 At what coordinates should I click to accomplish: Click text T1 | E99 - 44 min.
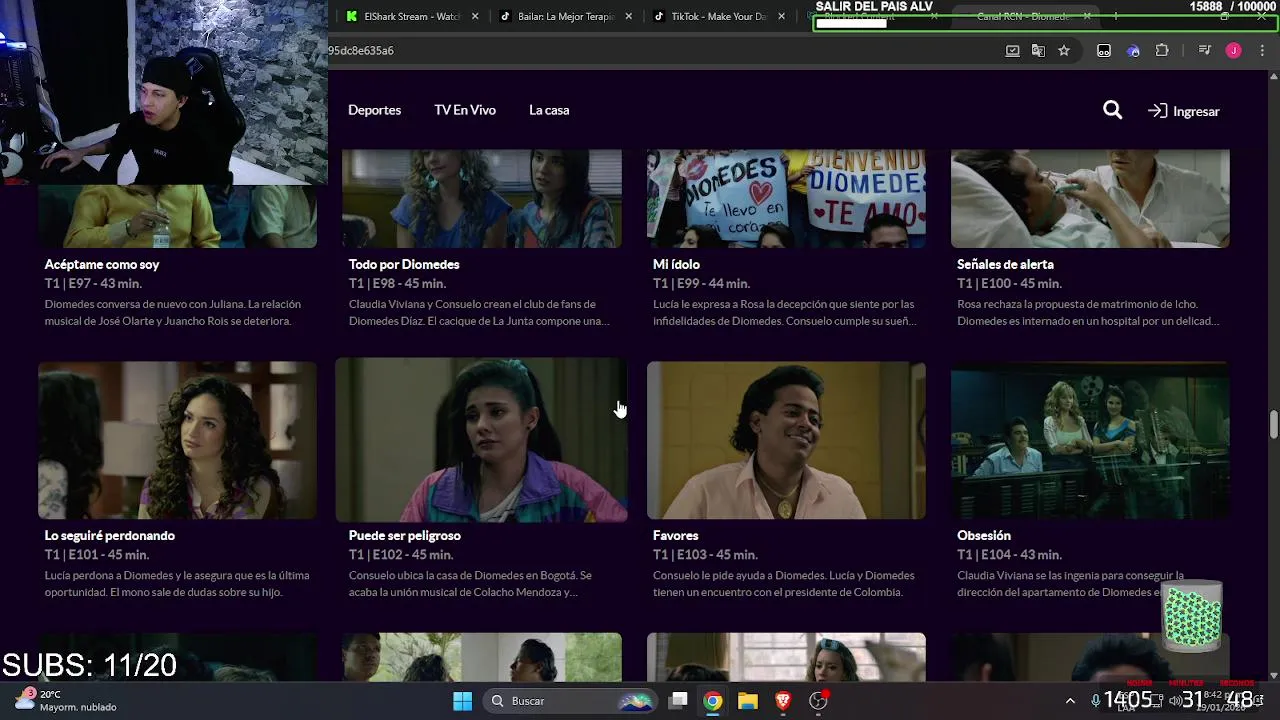tap(701, 283)
